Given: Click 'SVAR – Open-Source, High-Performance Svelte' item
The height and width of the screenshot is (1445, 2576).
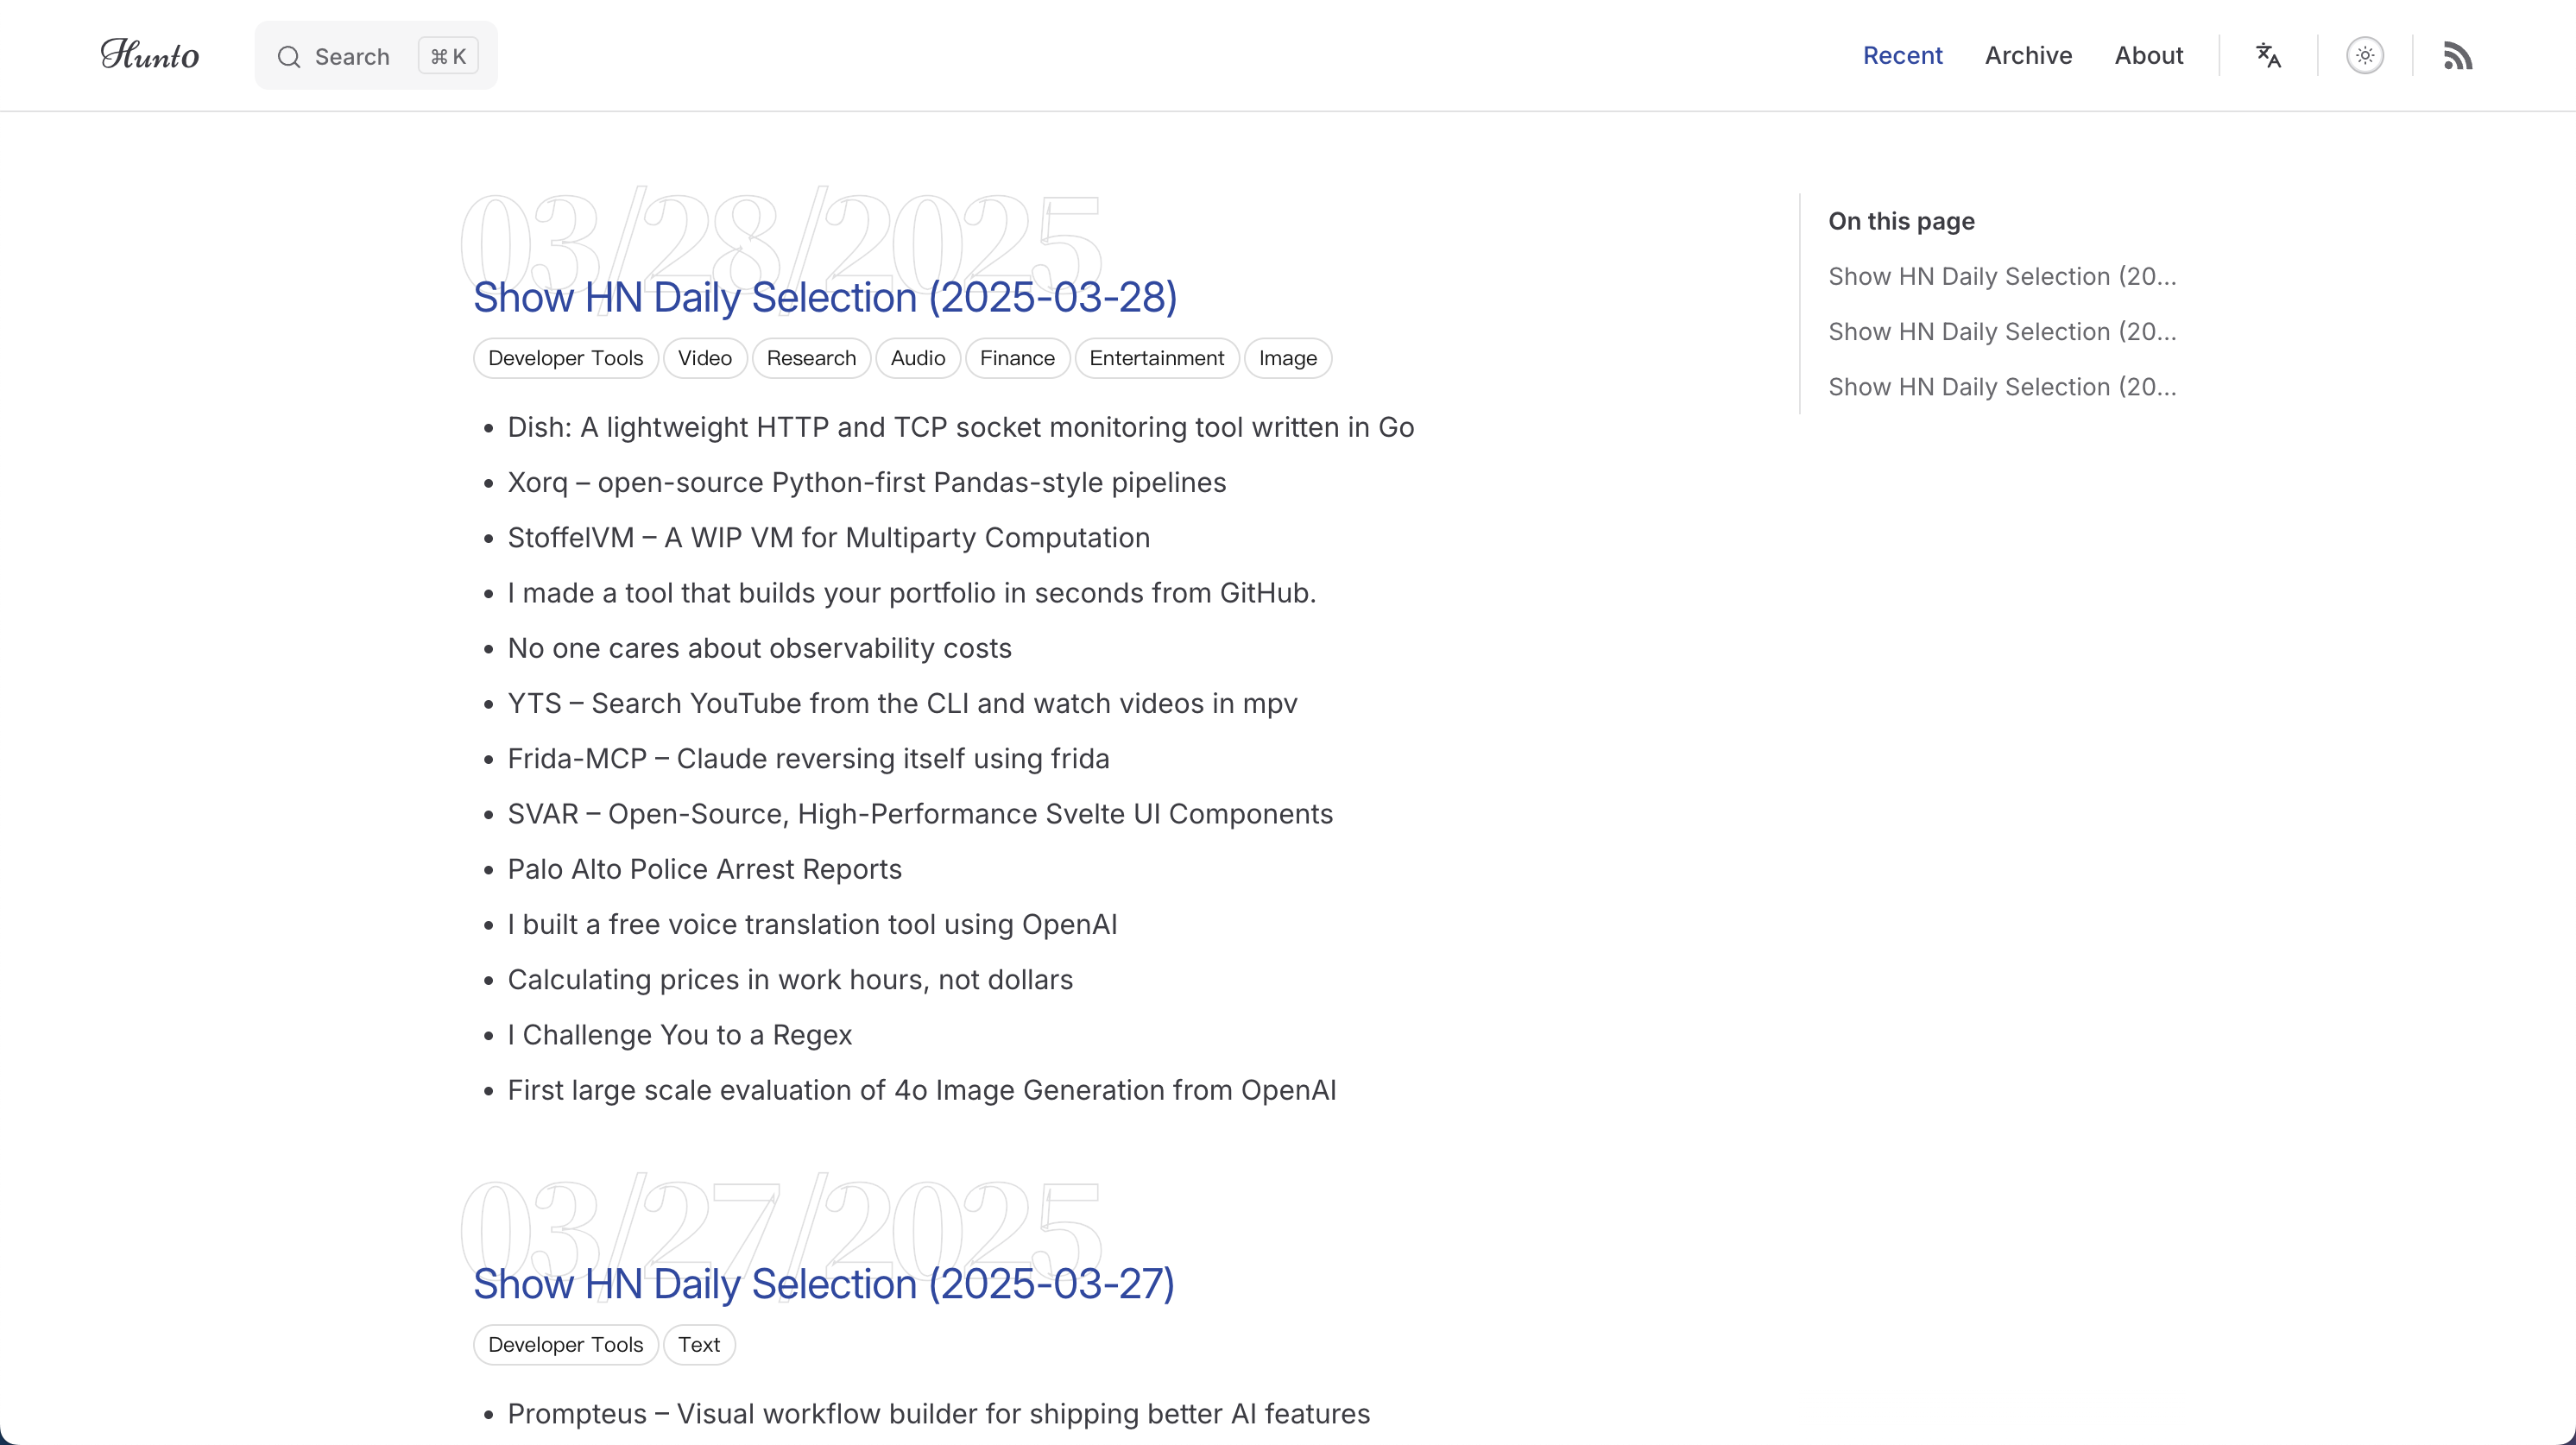Looking at the screenshot, I should (x=921, y=814).
